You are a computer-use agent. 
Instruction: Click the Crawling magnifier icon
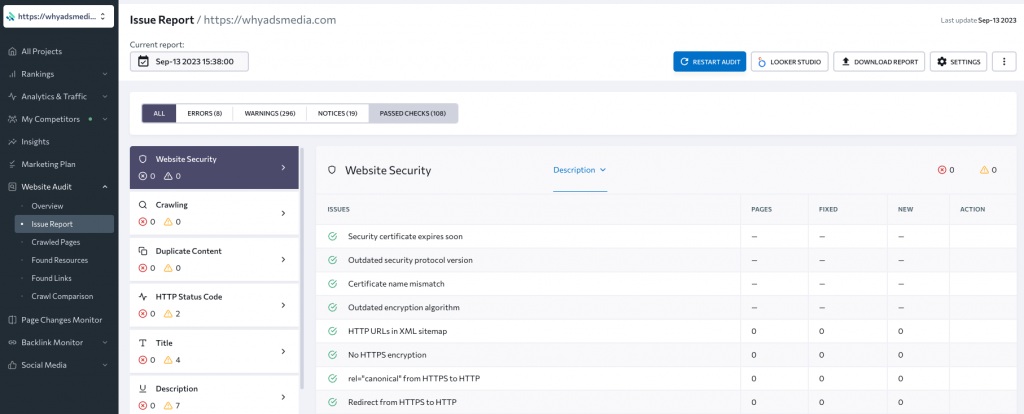(x=142, y=205)
